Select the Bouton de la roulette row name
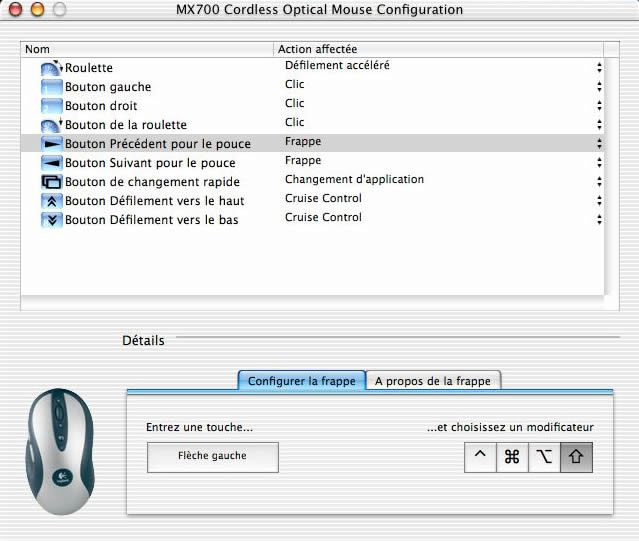The width and height of the screenshot is (639, 541). click(x=126, y=125)
